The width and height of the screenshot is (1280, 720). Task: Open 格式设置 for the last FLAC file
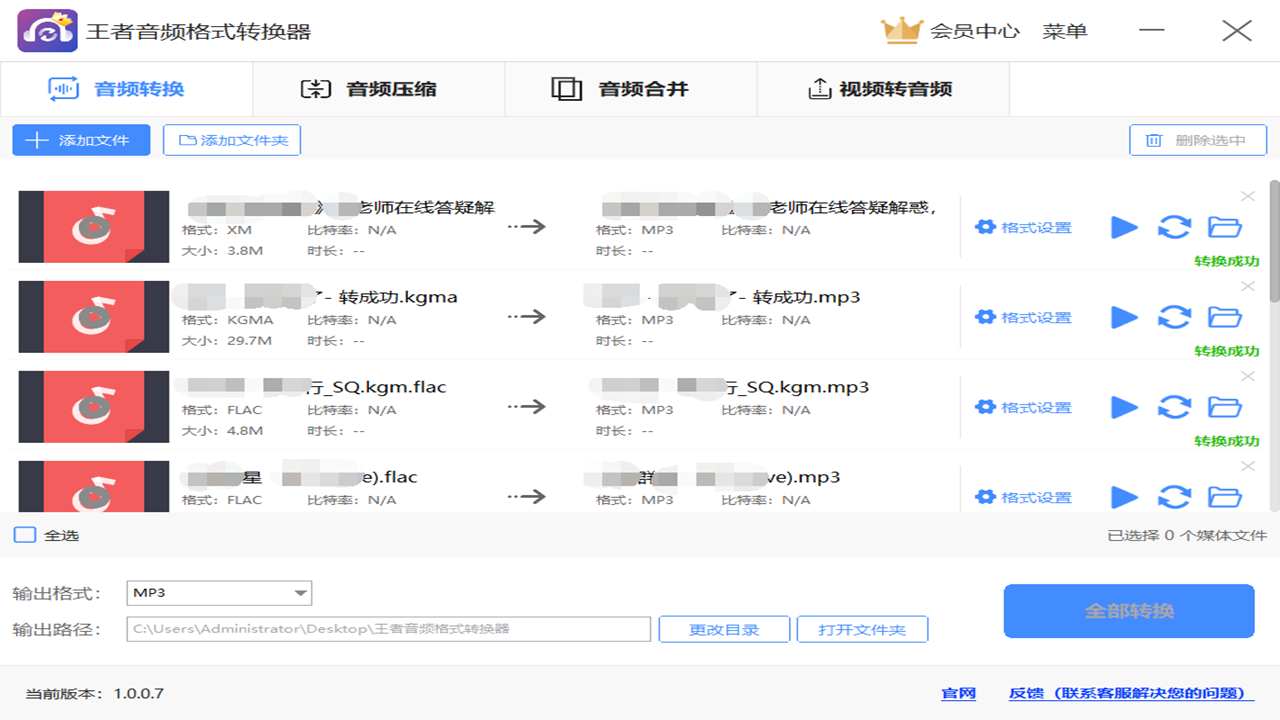(x=1023, y=497)
